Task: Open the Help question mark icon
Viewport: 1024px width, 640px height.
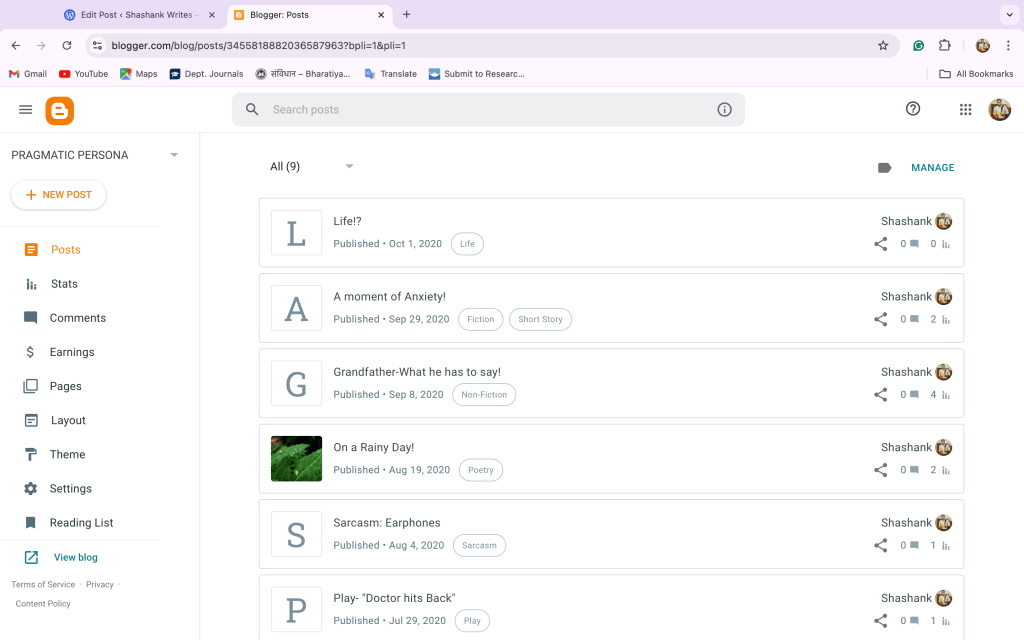Action: 912,109
